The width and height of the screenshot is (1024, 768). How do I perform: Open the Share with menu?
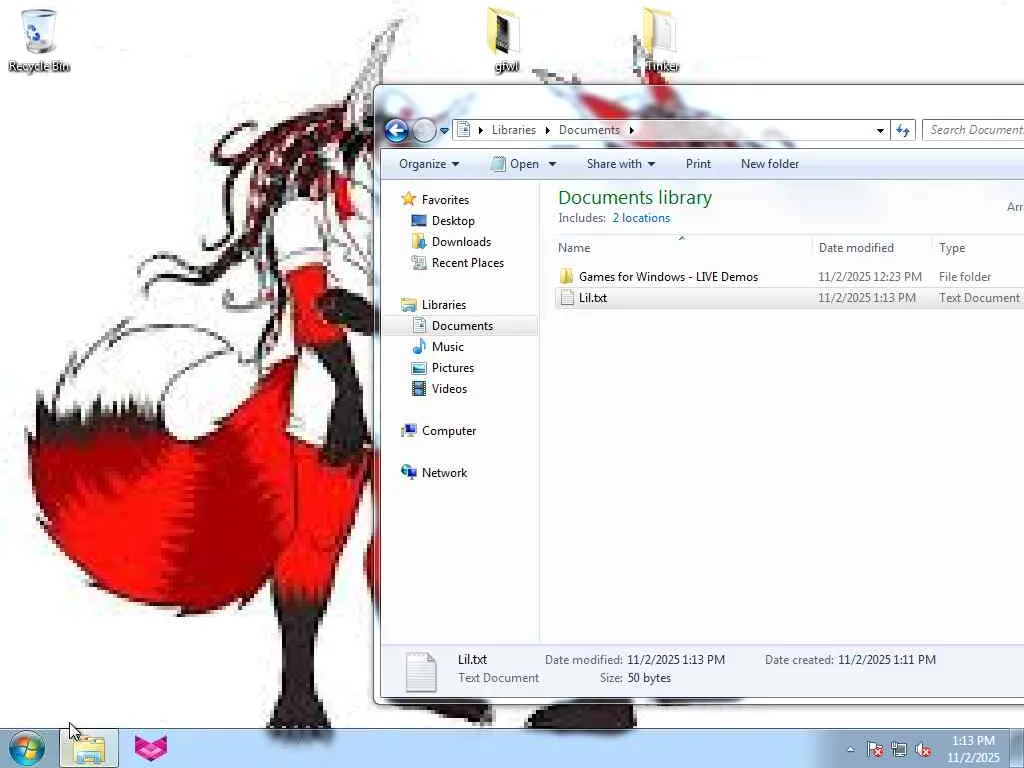[x=620, y=164]
